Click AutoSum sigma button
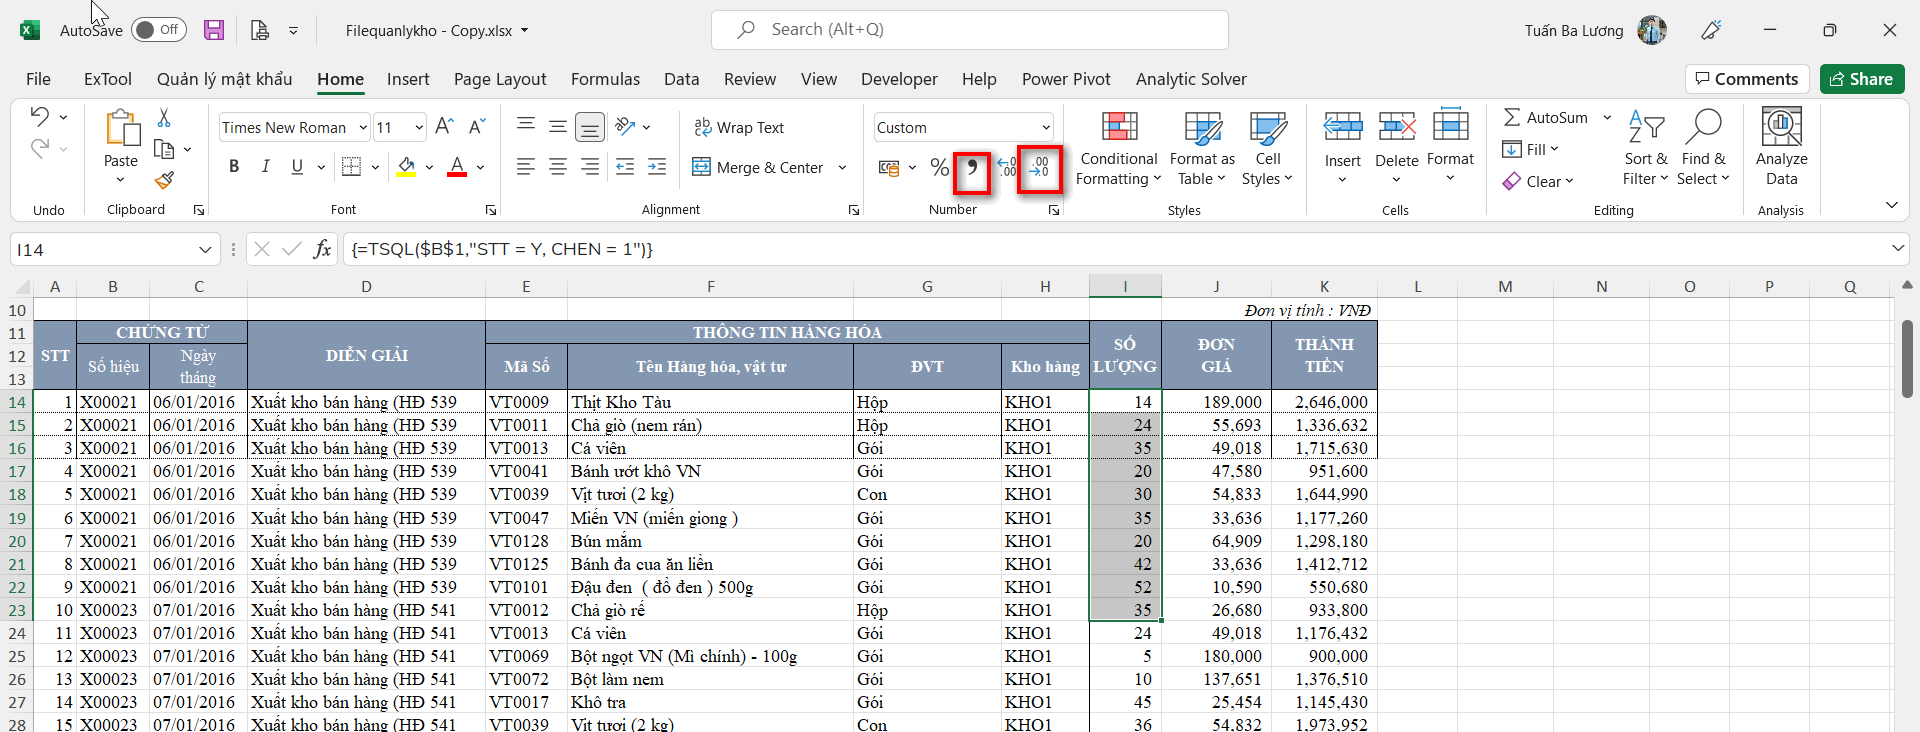This screenshot has width=1920, height=732. [x=1546, y=117]
